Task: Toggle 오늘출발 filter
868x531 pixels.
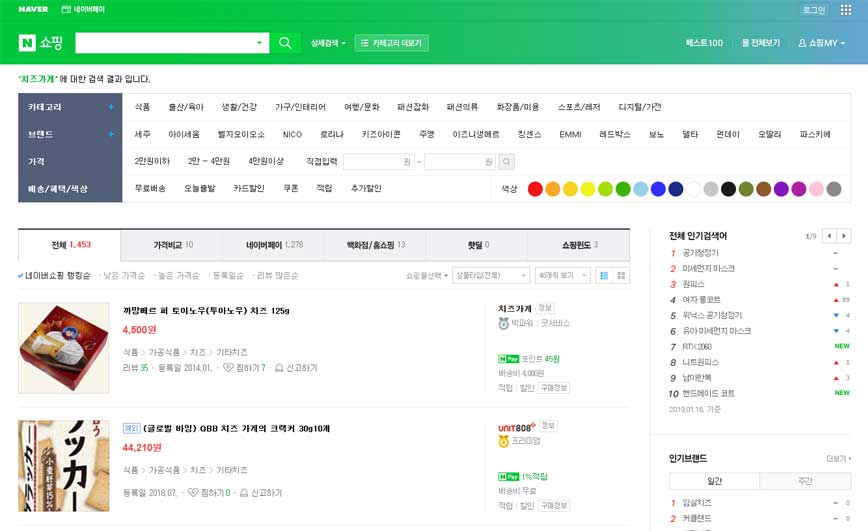Action: [x=199, y=188]
